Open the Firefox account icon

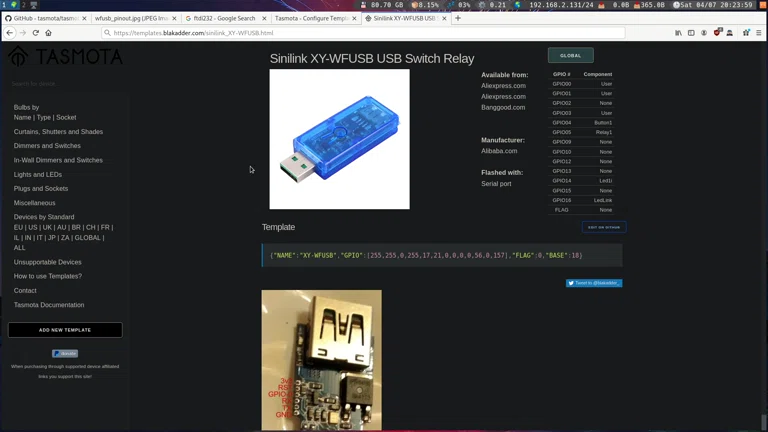(703, 33)
